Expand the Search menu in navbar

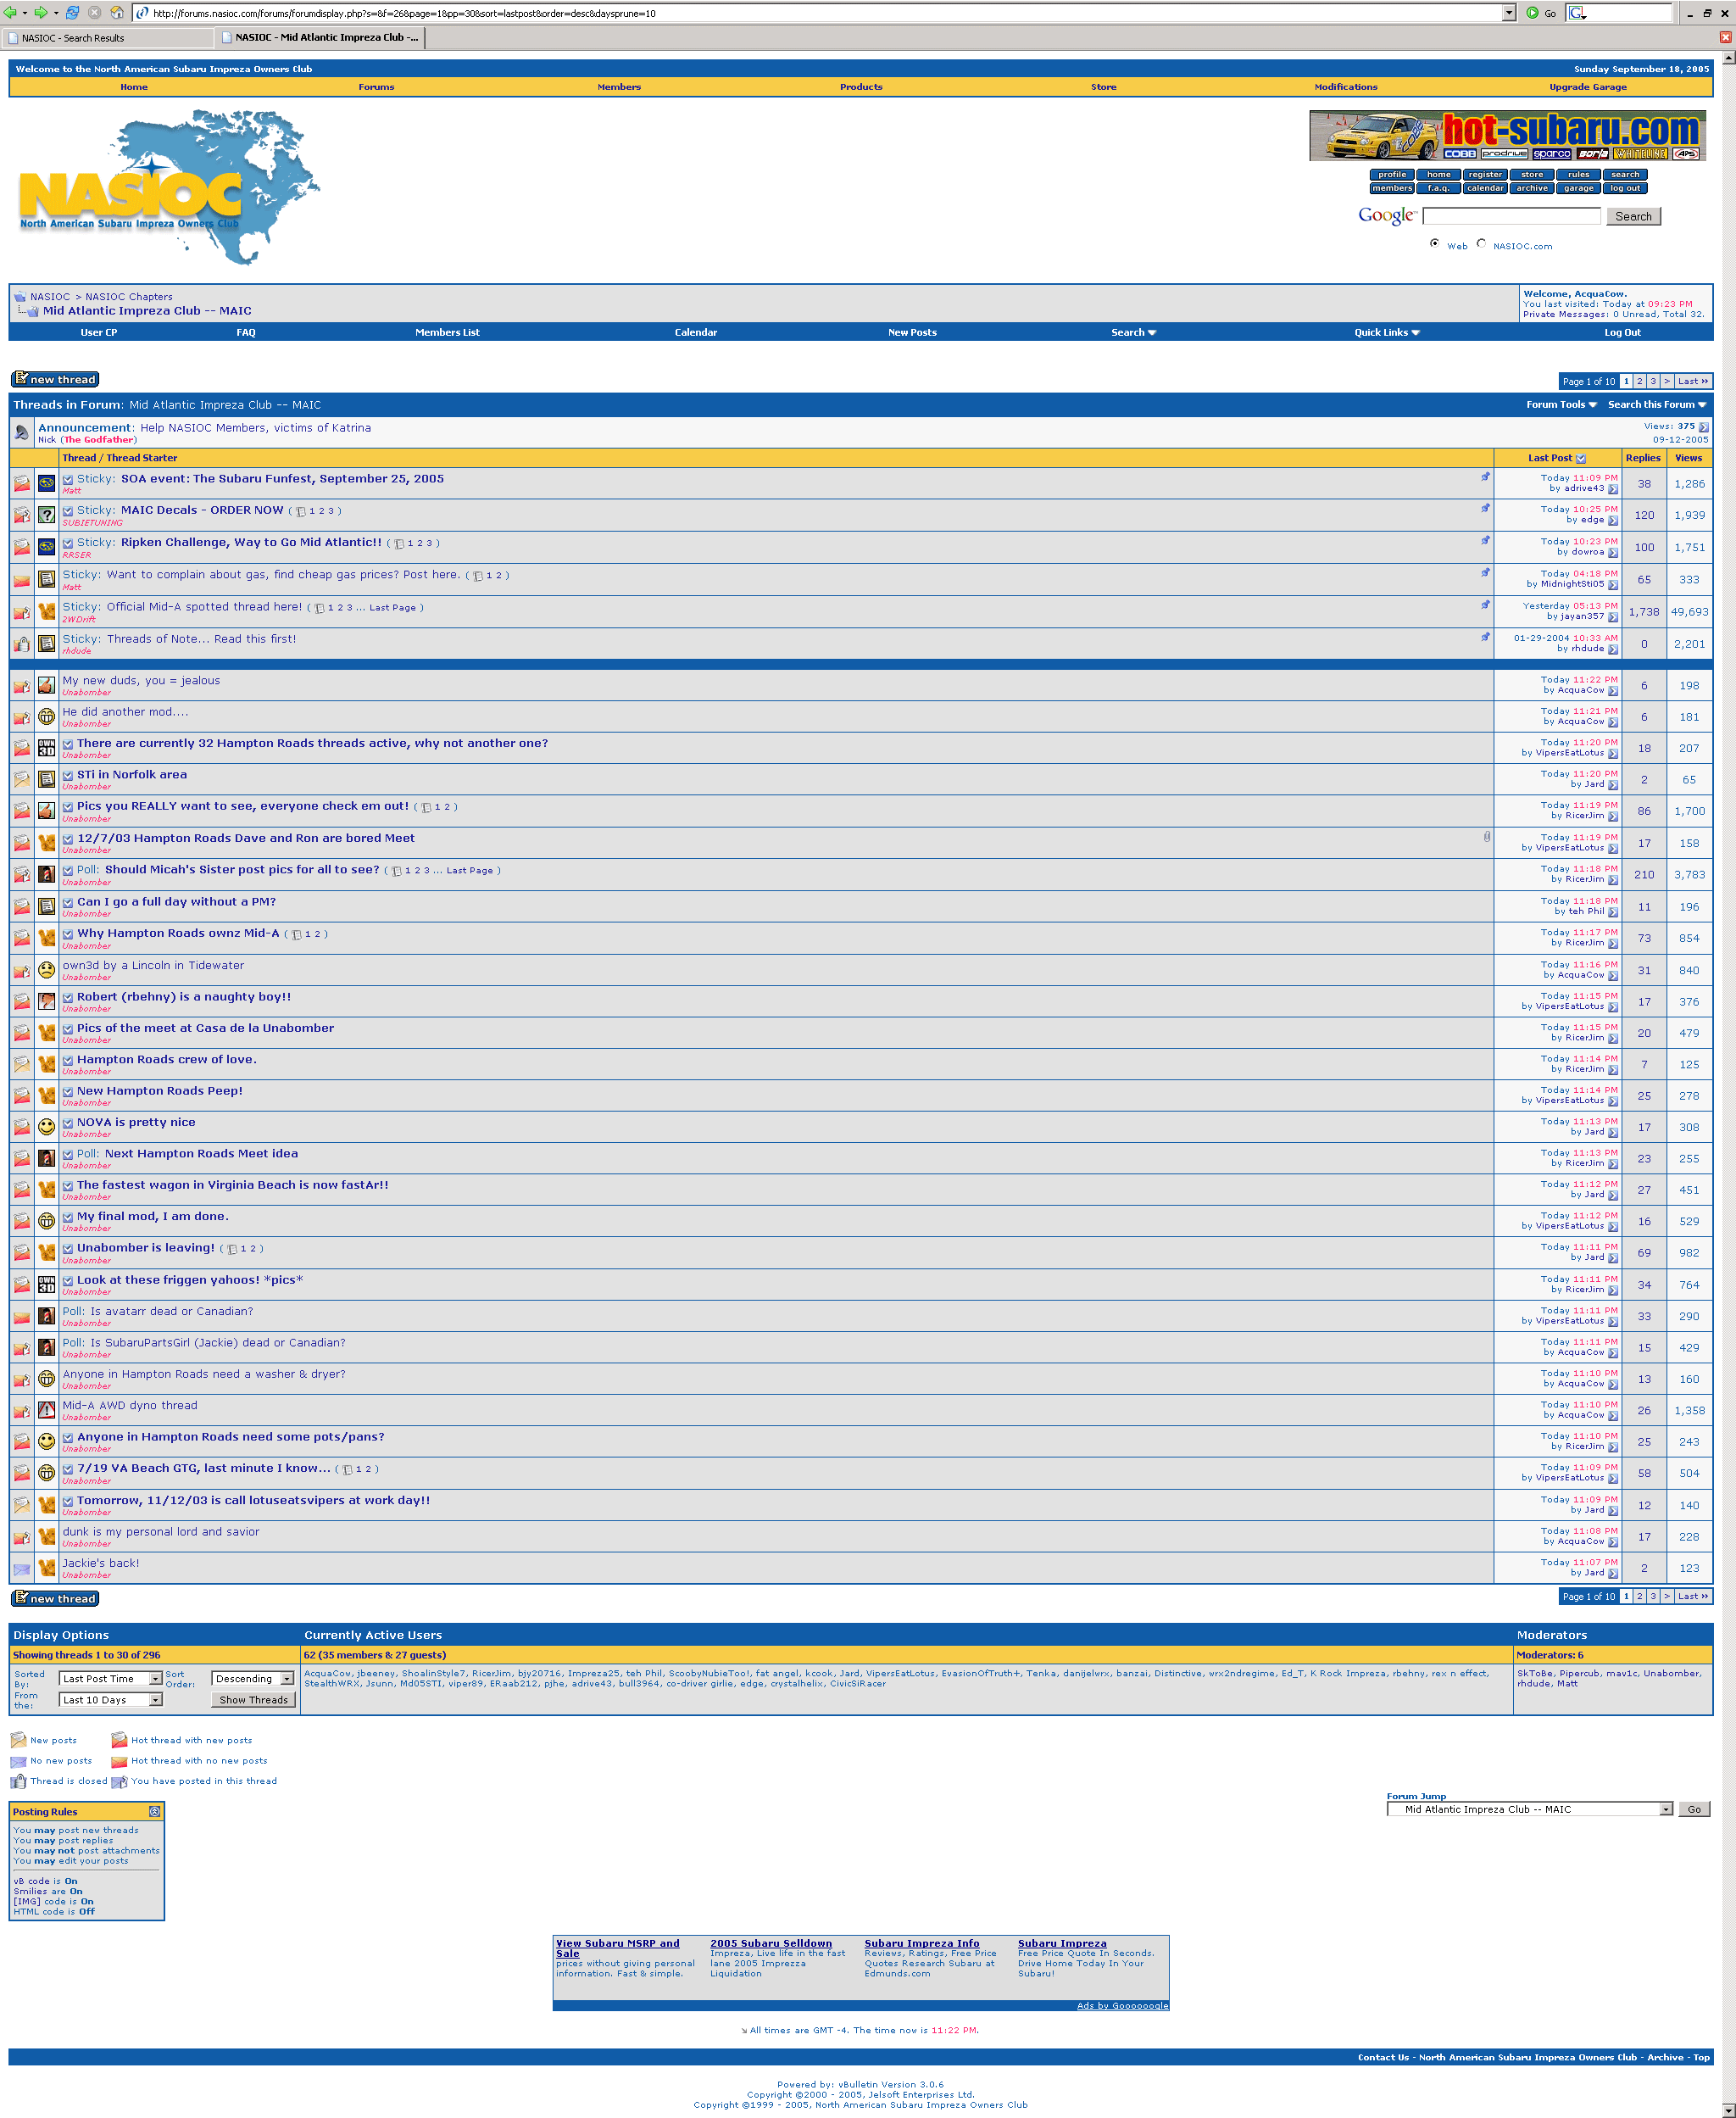[x=1133, y=333]
